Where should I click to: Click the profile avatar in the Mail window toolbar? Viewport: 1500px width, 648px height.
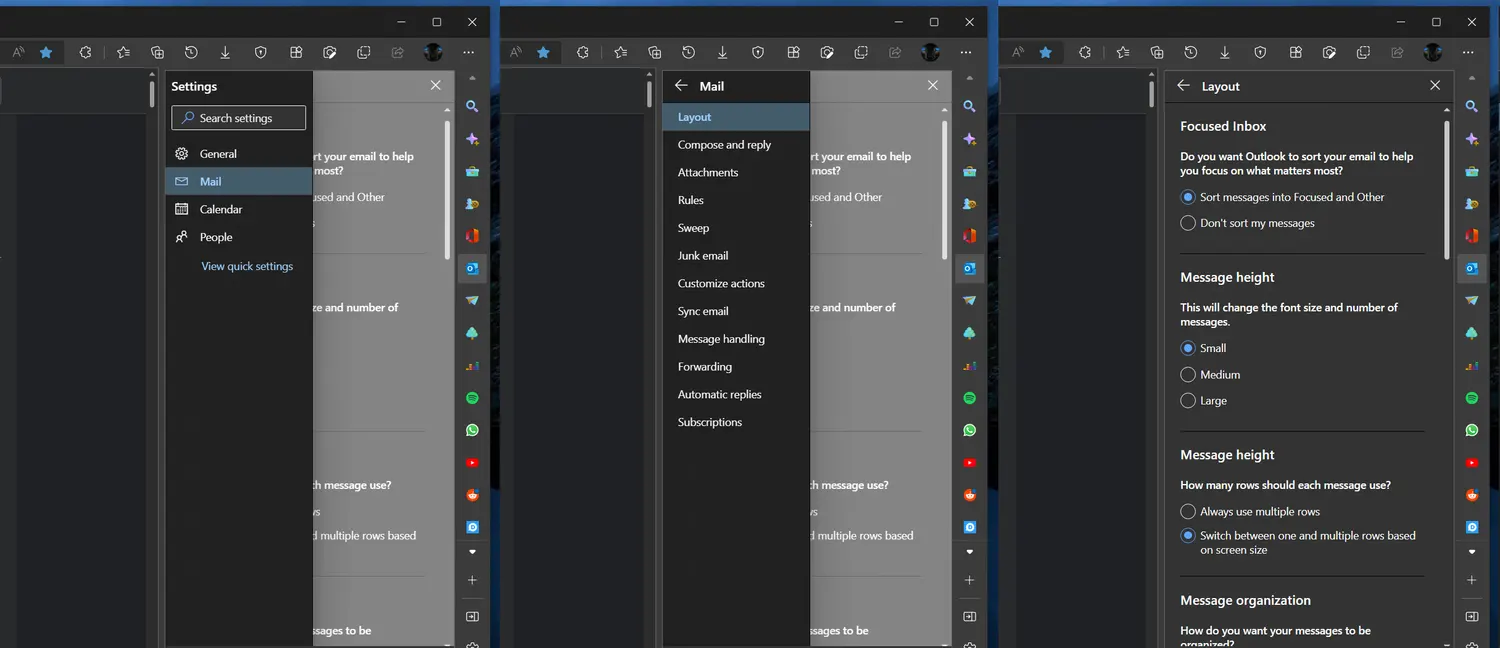[x=930, y=53]
